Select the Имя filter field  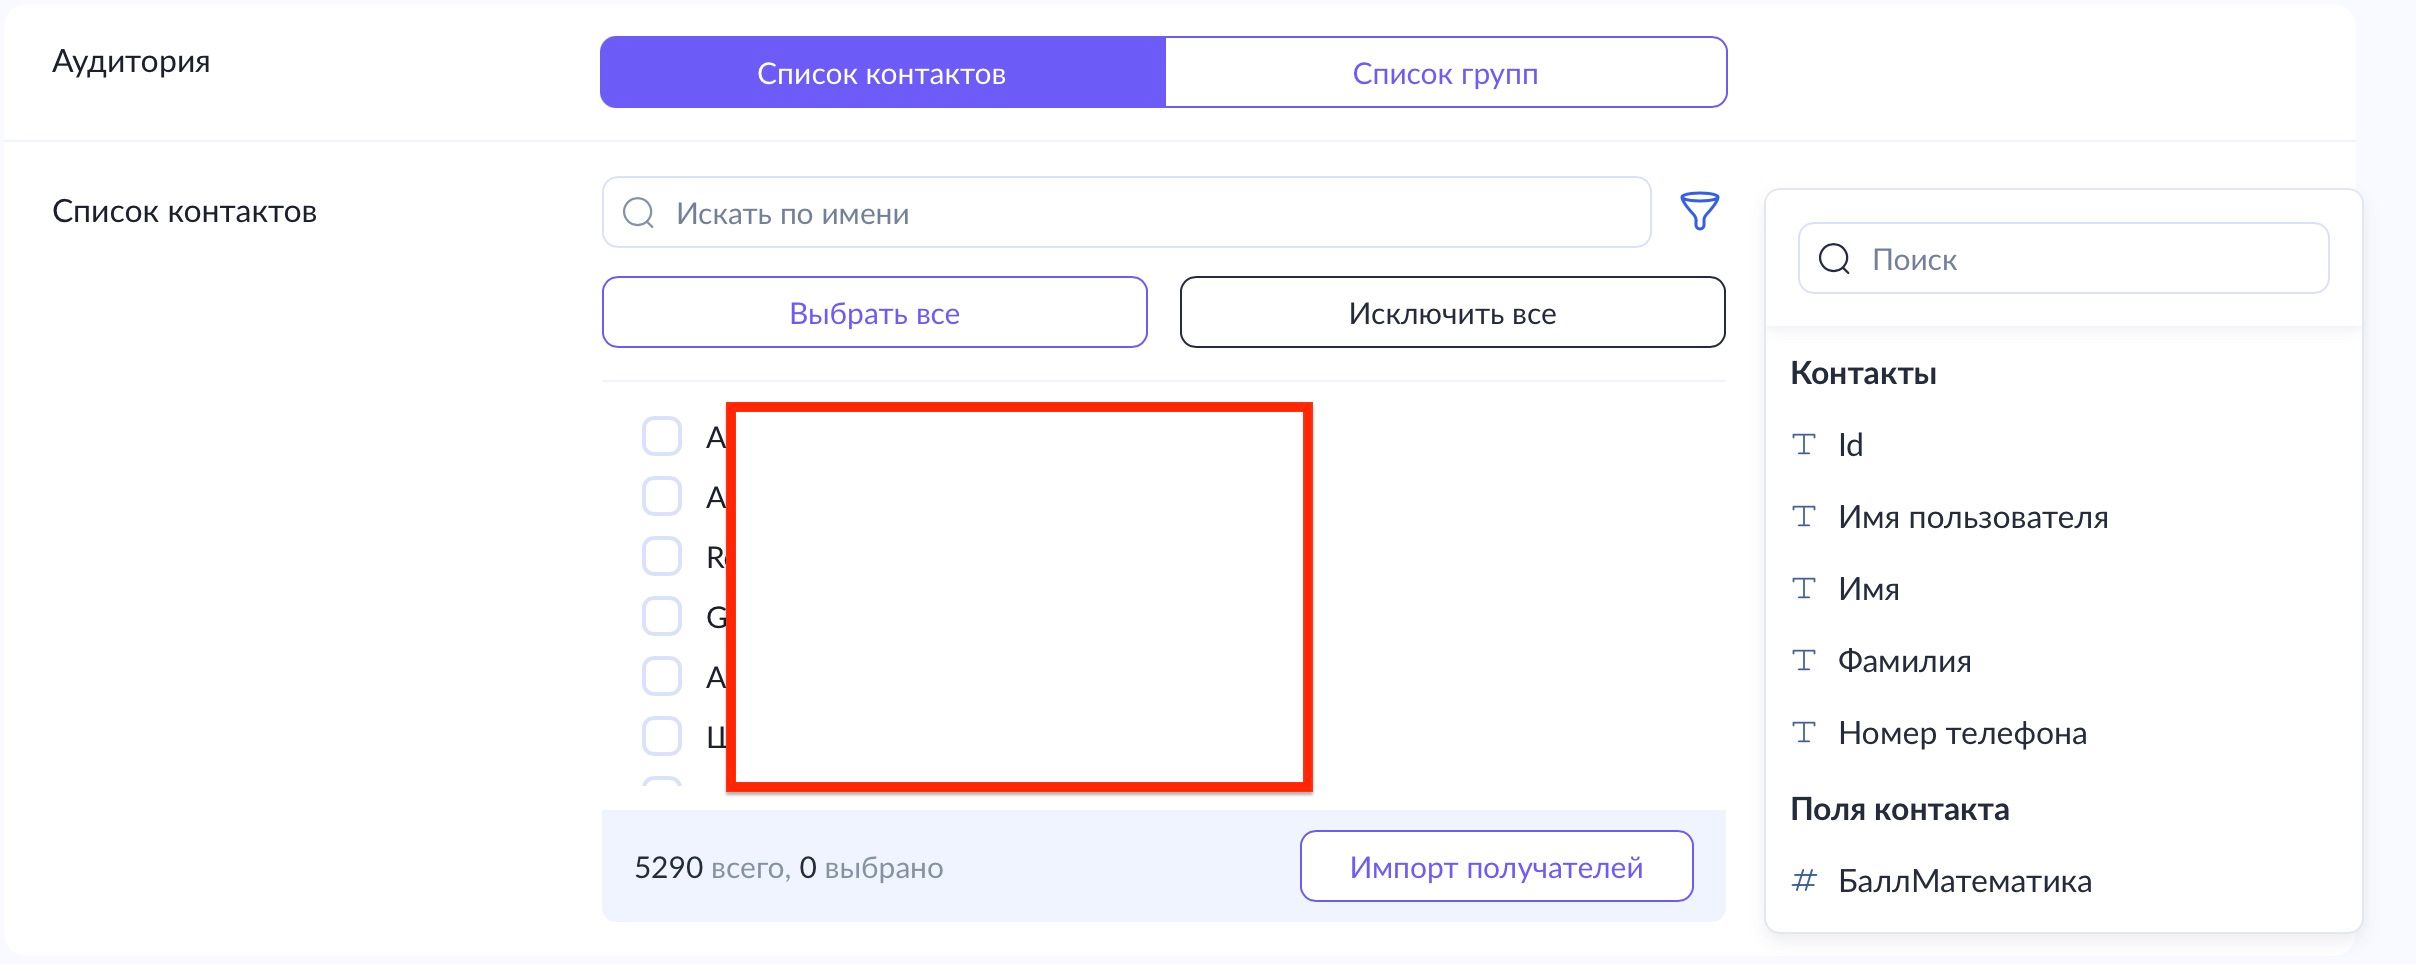pos(1868,589)
